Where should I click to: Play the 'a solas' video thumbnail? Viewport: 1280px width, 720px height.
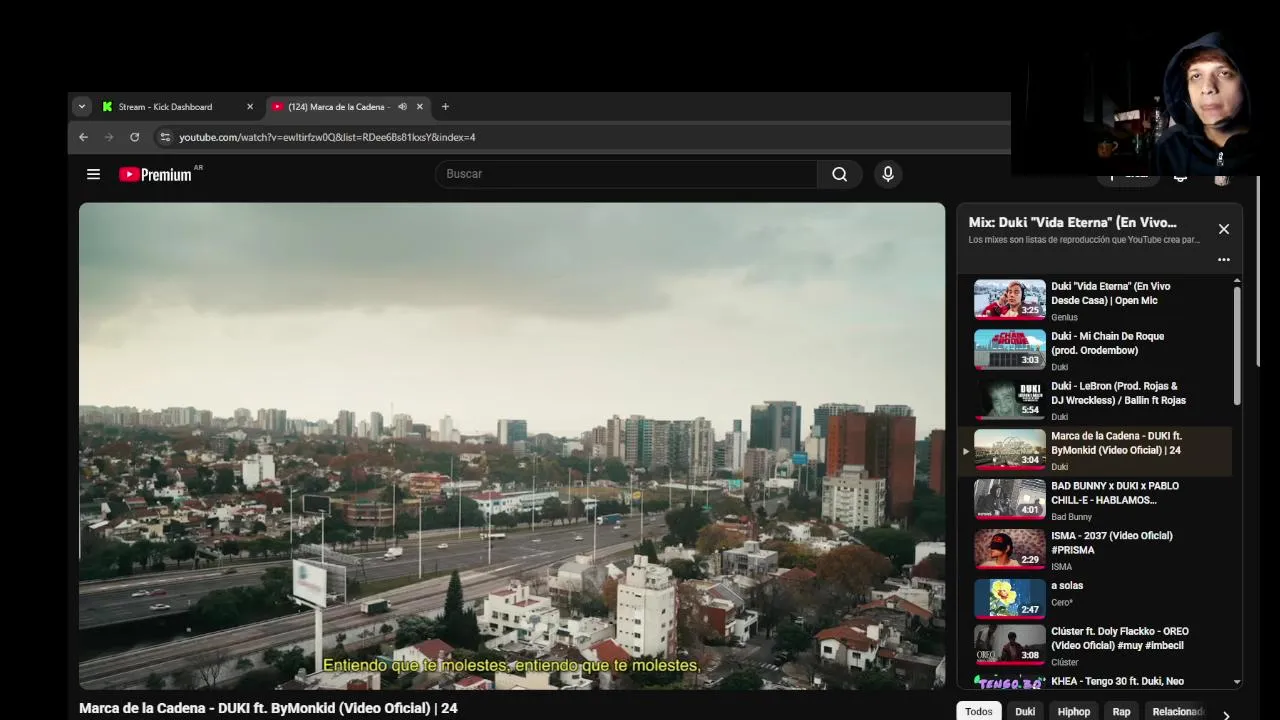point(1010,599)
